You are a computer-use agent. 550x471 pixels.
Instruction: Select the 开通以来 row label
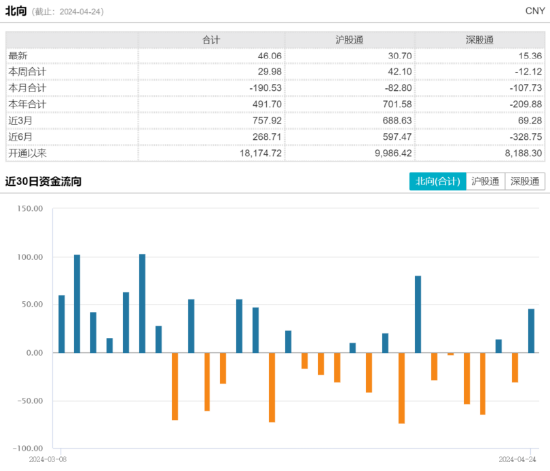[27, 153]
